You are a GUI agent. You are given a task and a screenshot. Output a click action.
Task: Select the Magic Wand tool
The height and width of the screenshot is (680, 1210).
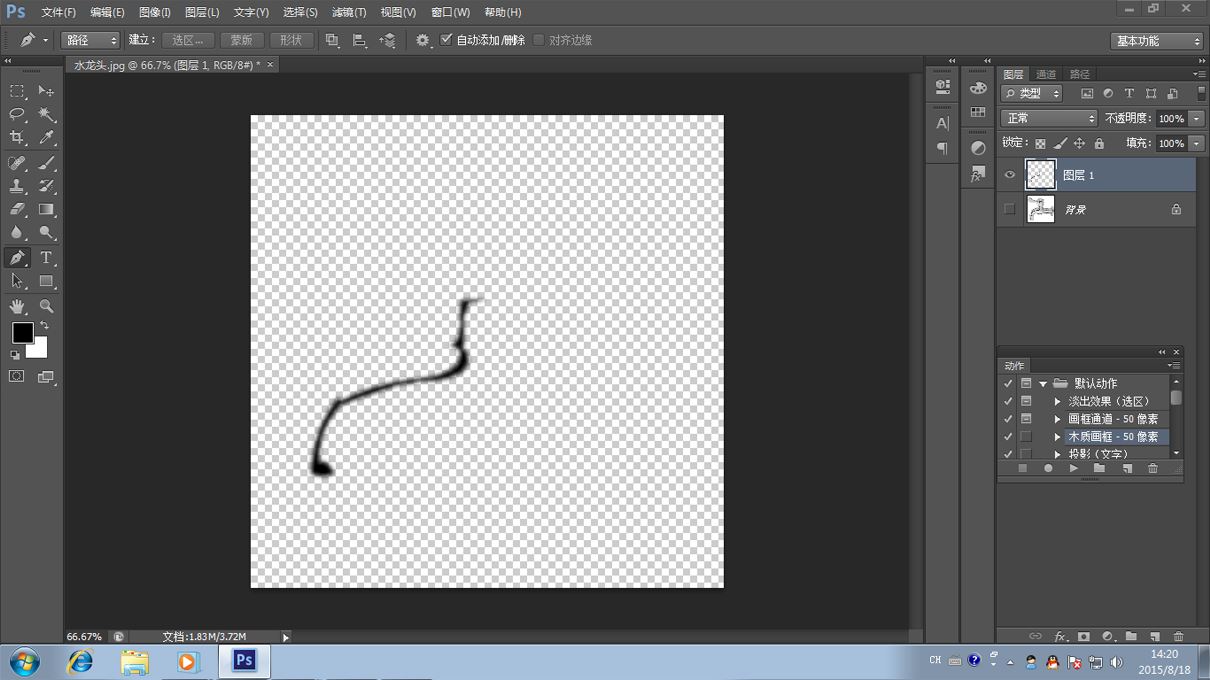[46, 115]
